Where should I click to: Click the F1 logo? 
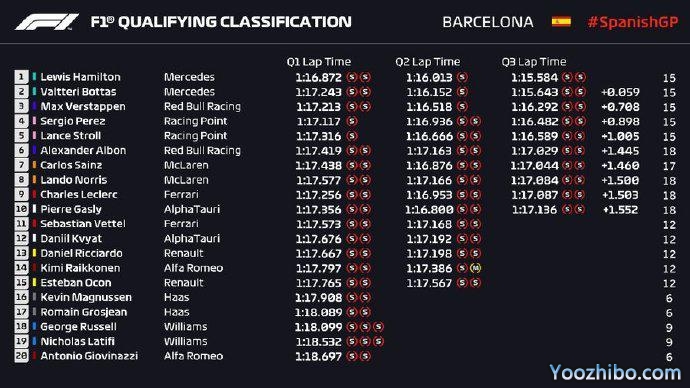click(47, 22)
